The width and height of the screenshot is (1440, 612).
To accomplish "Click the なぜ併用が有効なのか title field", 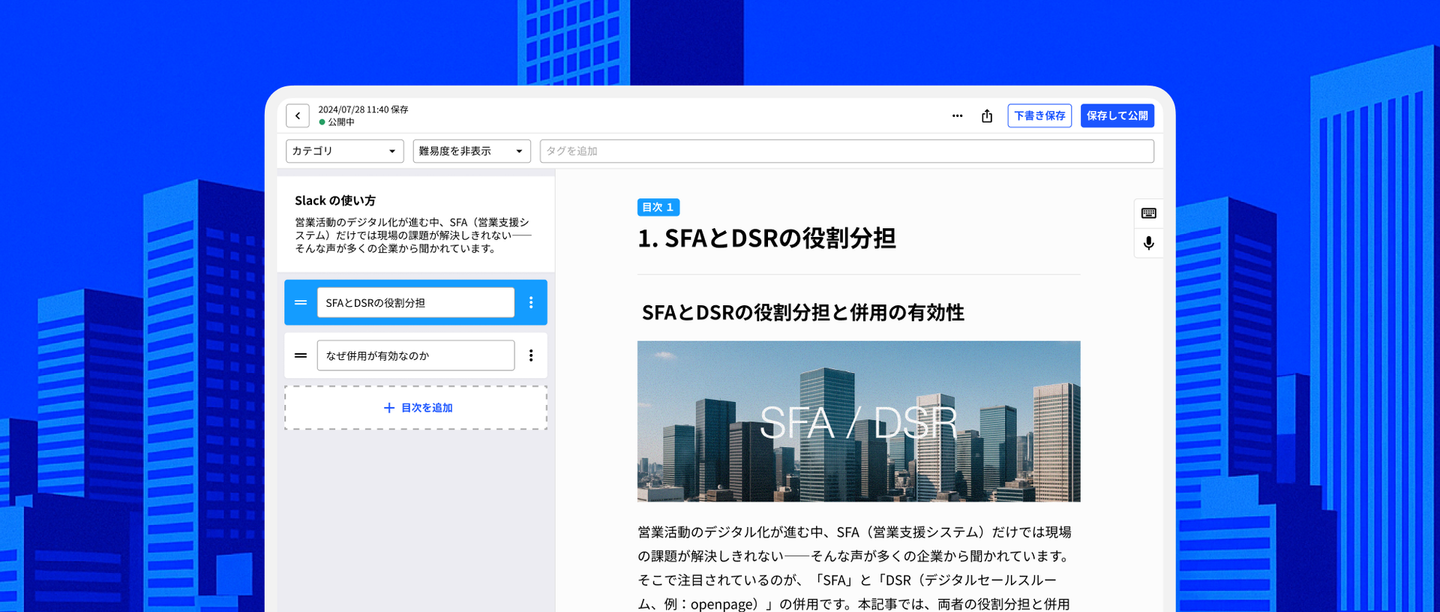I will coord(416,355).
